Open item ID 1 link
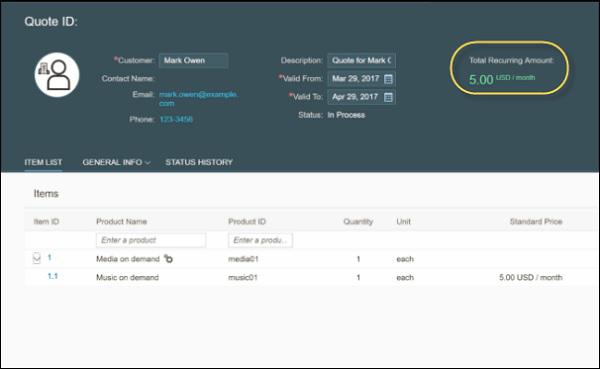 pyautogui.click(x=49, y=258)
